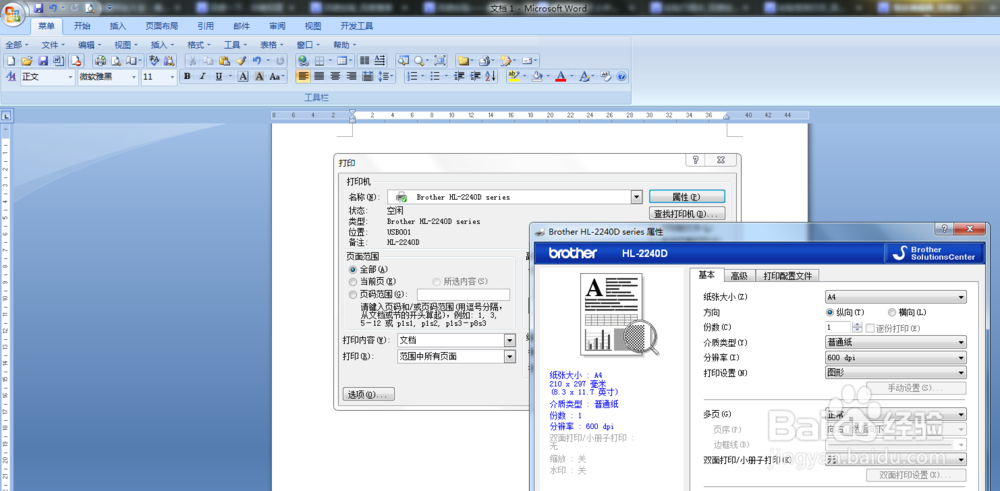The image size is (1000, 491).
Task: Click the 份数 copies stepper arrows
Action: click(x=857, y=327)
